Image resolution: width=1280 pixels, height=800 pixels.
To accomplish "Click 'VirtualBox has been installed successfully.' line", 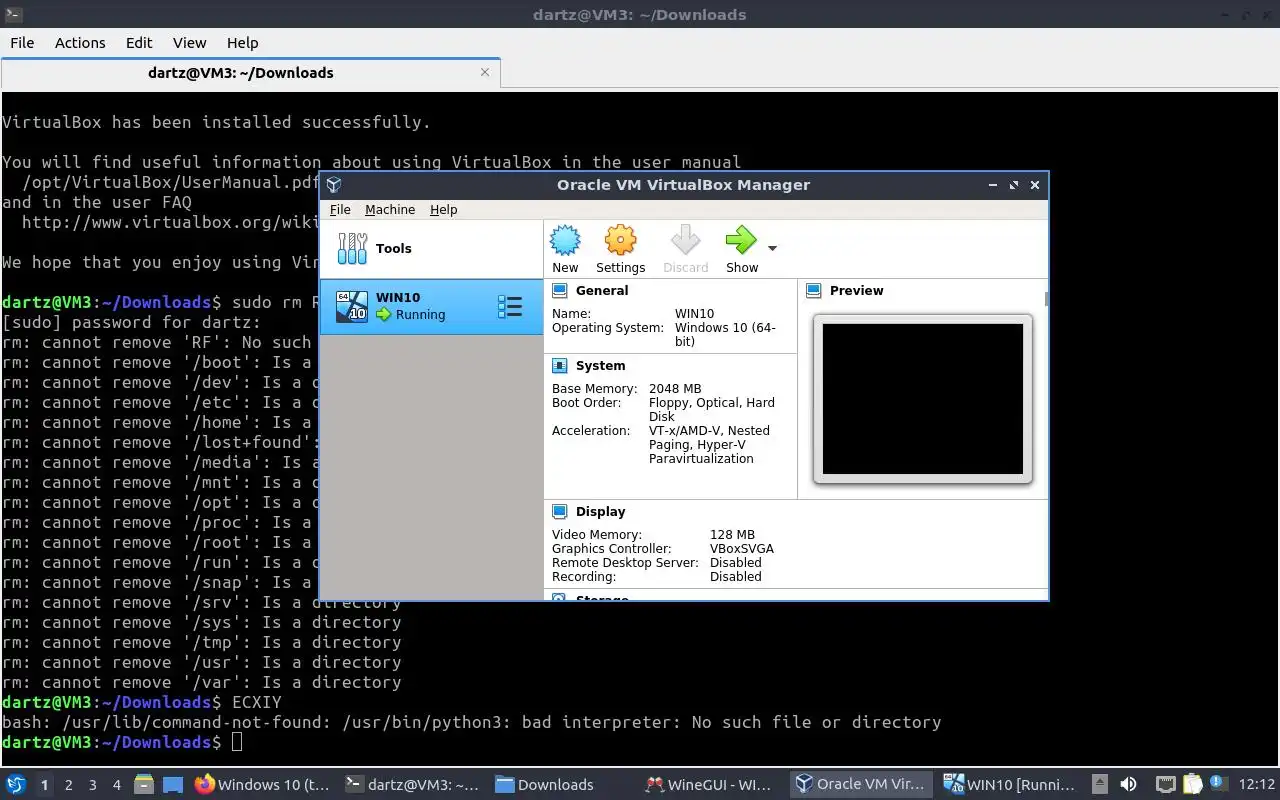I will (x=216, y=122).
